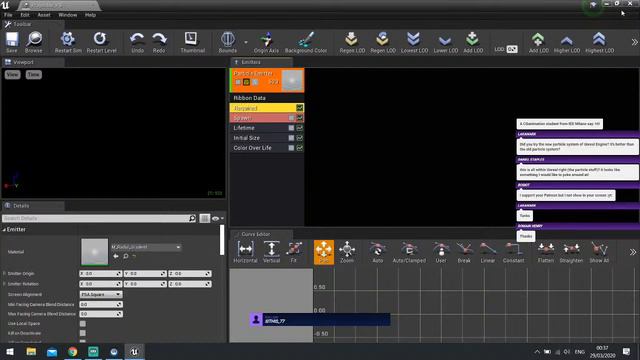Click Straighten tangents in Curve Editor
Viewport: 640px width, 360px height.
tap(571, 252)
